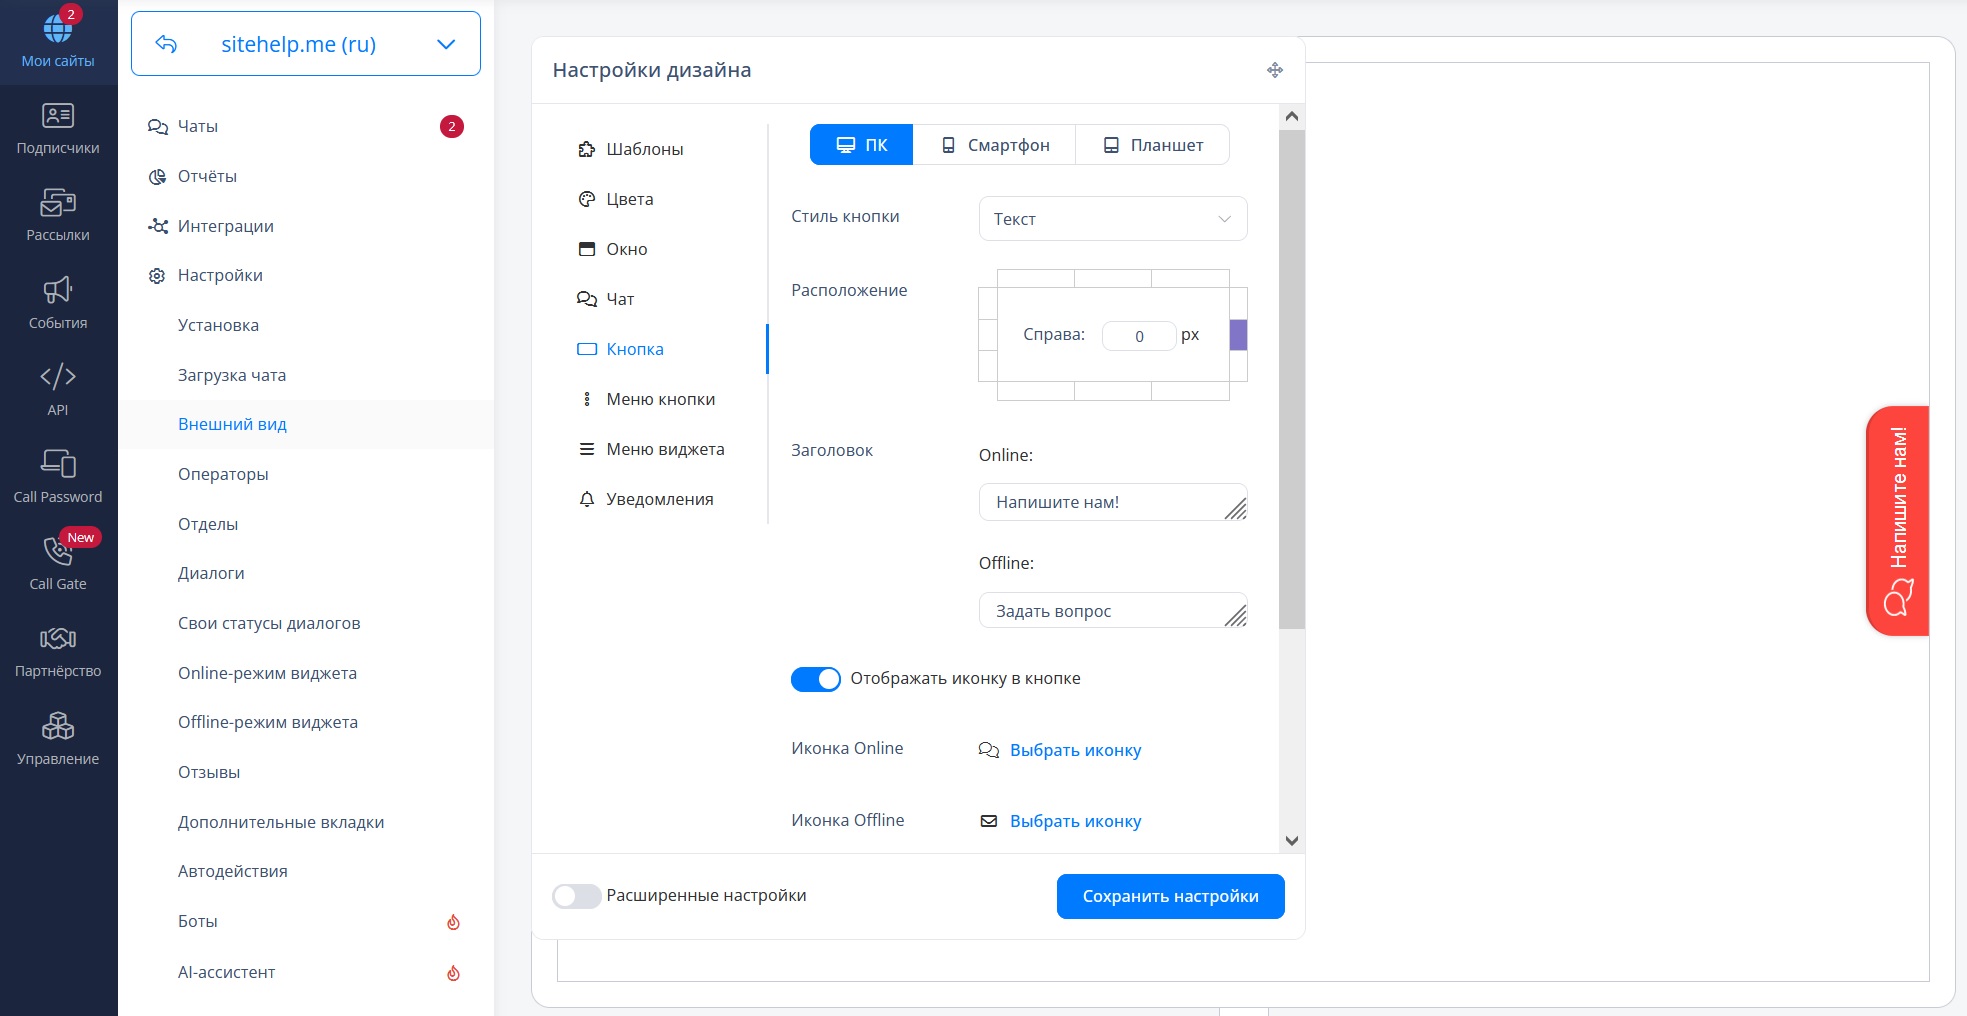Select the purple right-side position cell
This screenshot has width=1967, height=1016.
click(1238, 335)
